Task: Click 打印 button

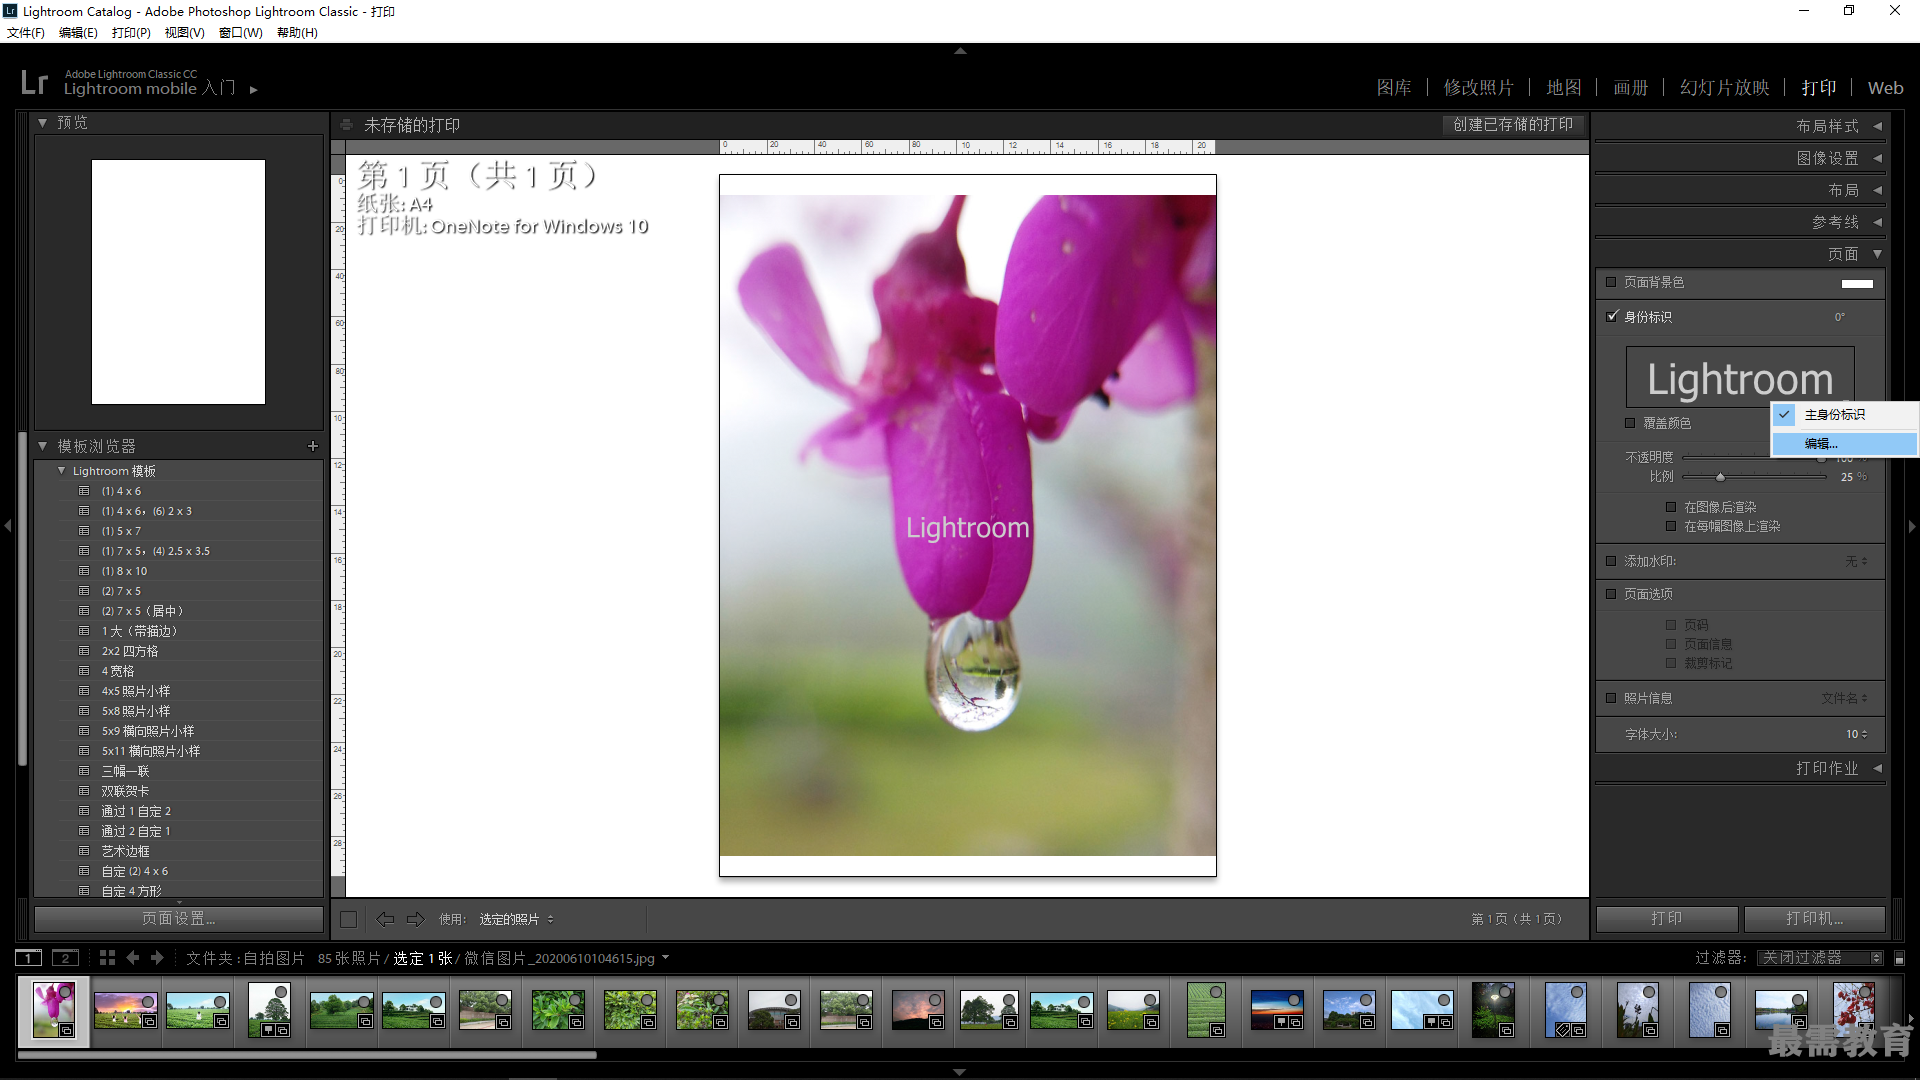Action: (x=1667, y=919)
